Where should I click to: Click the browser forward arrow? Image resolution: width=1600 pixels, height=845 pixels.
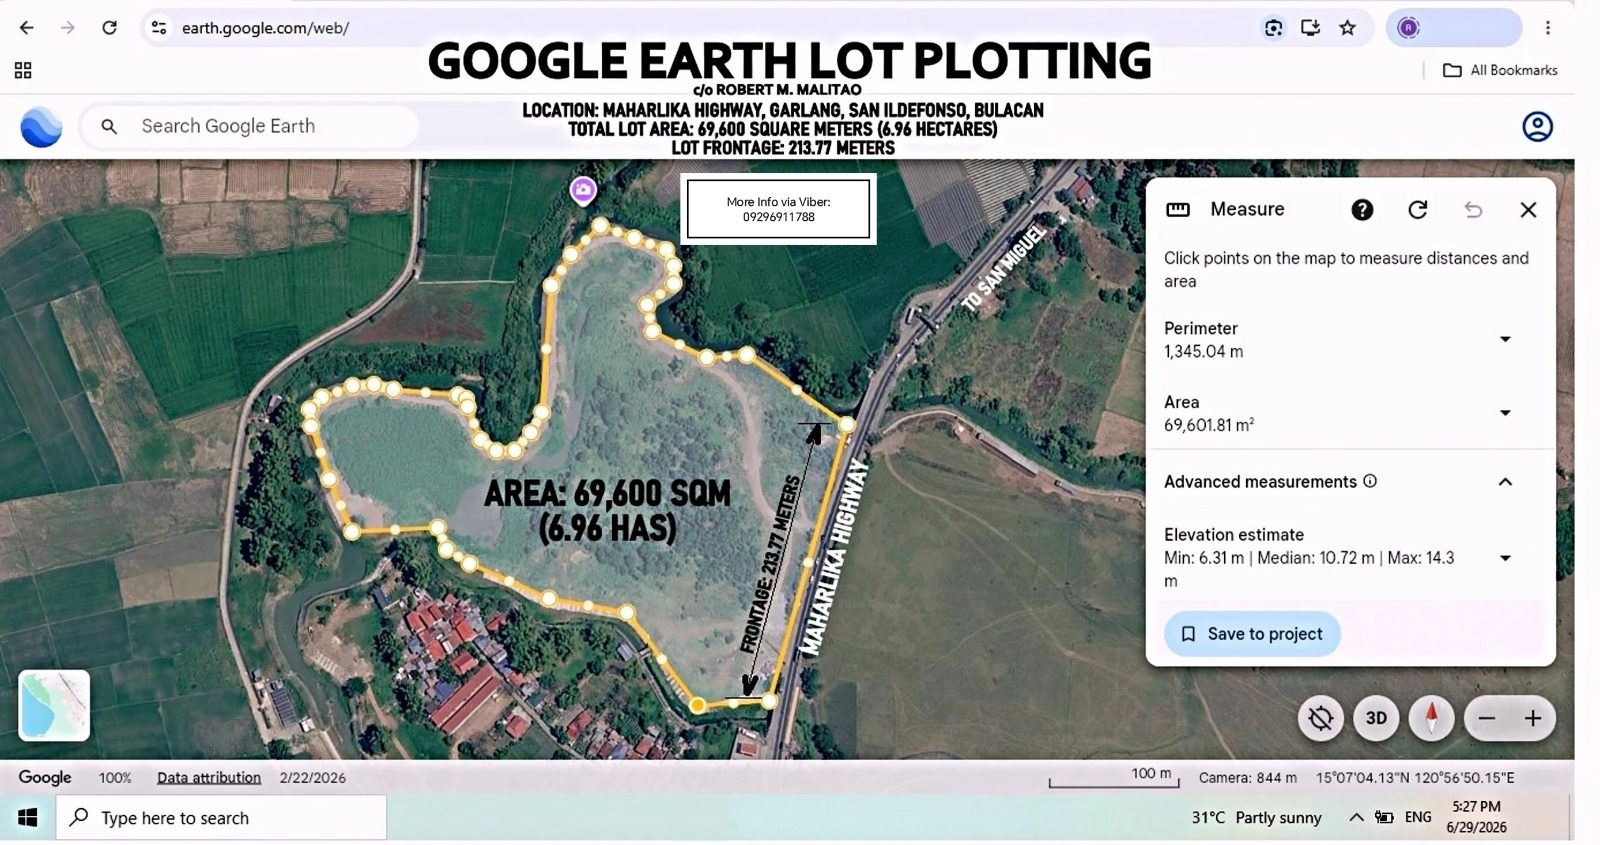tap(68, 28)
